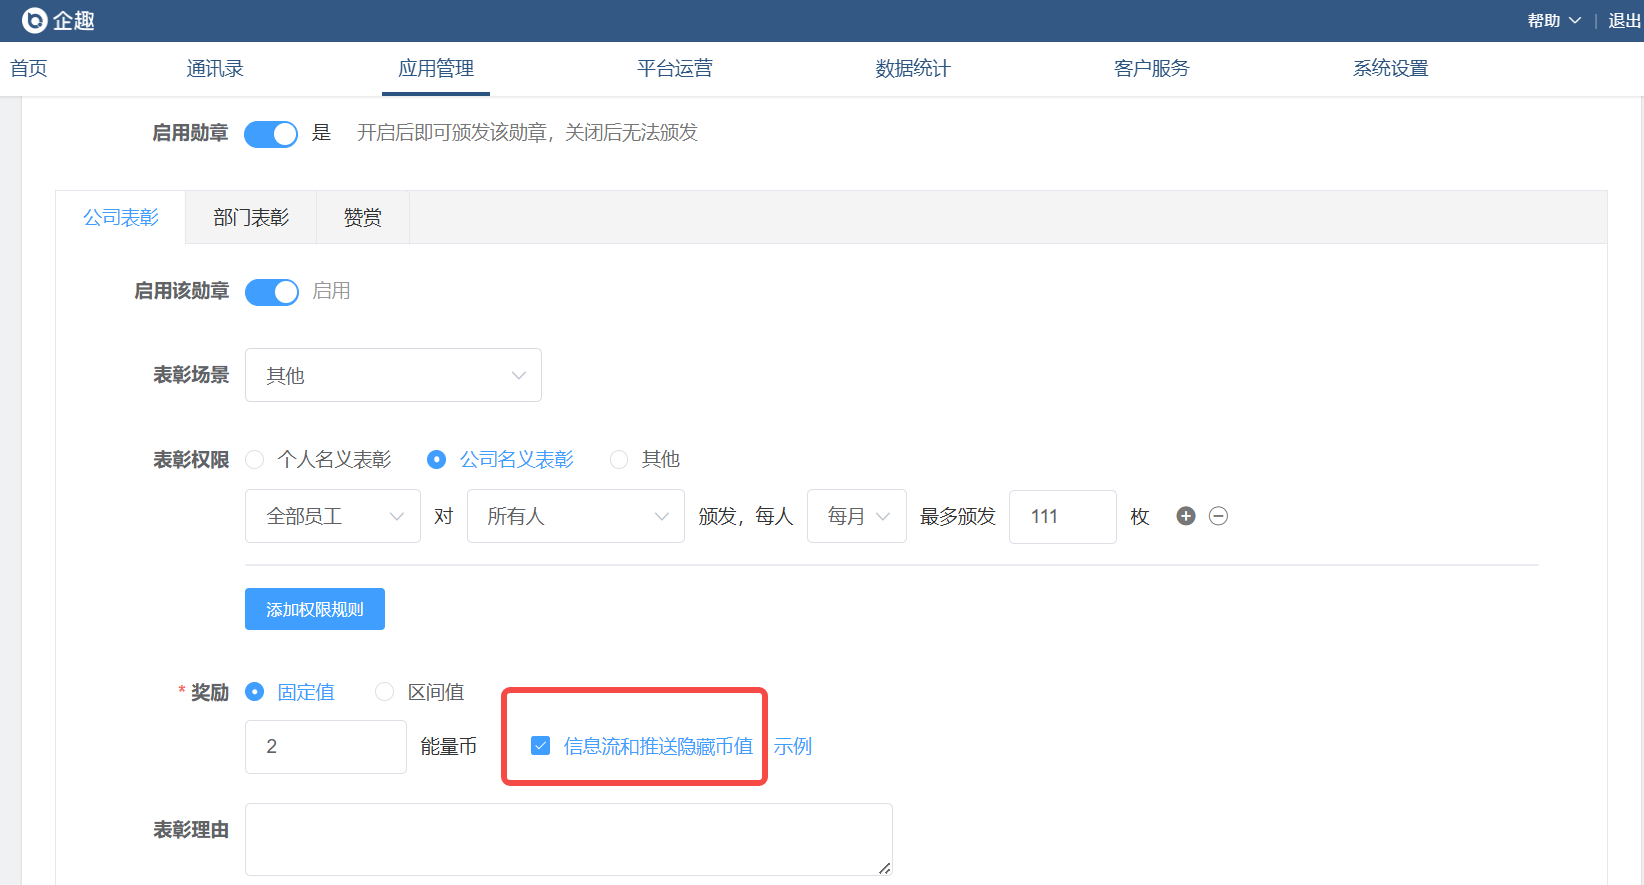This screenshot has width=1644, height=885.
Task: Switch to the 赞赏 tab
Action: 362,217
